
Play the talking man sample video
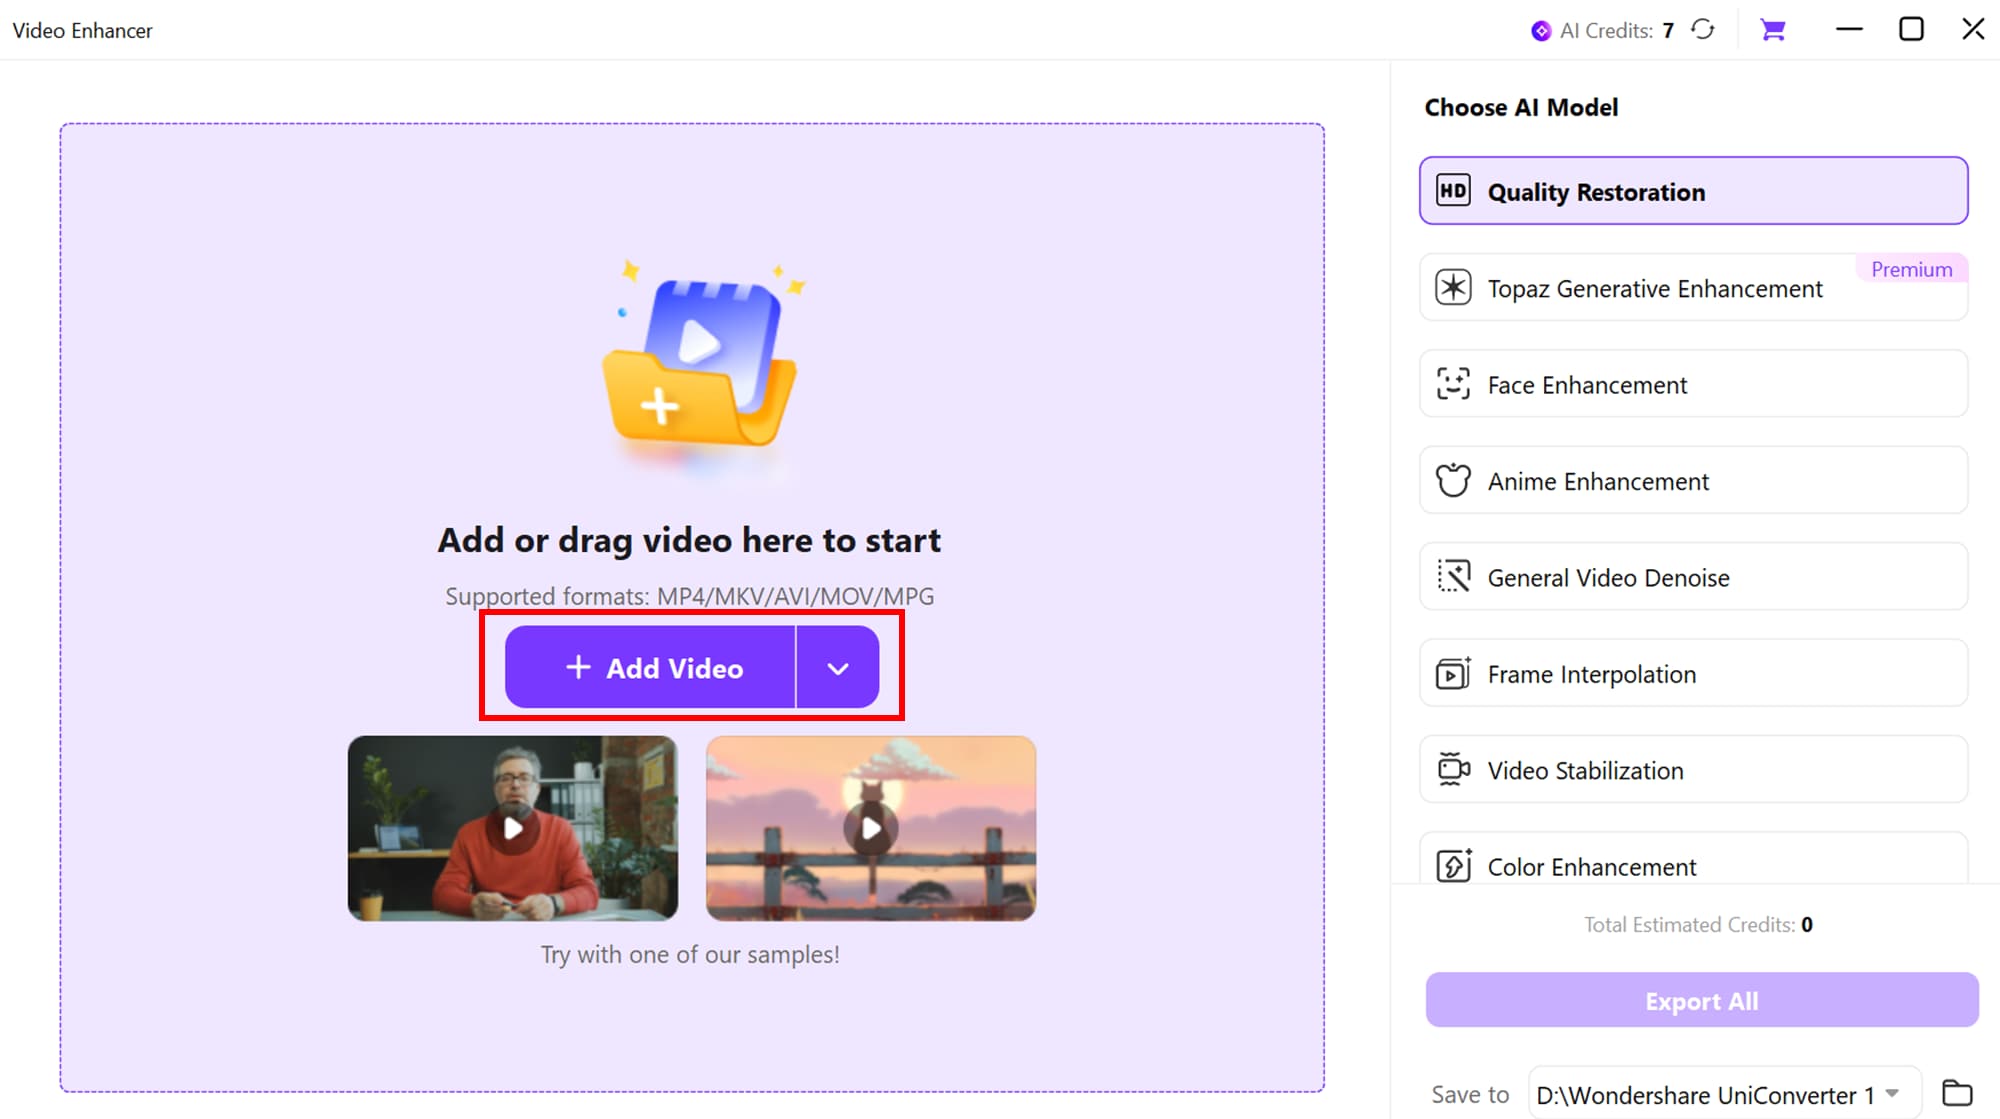click(x=512, y=827)
